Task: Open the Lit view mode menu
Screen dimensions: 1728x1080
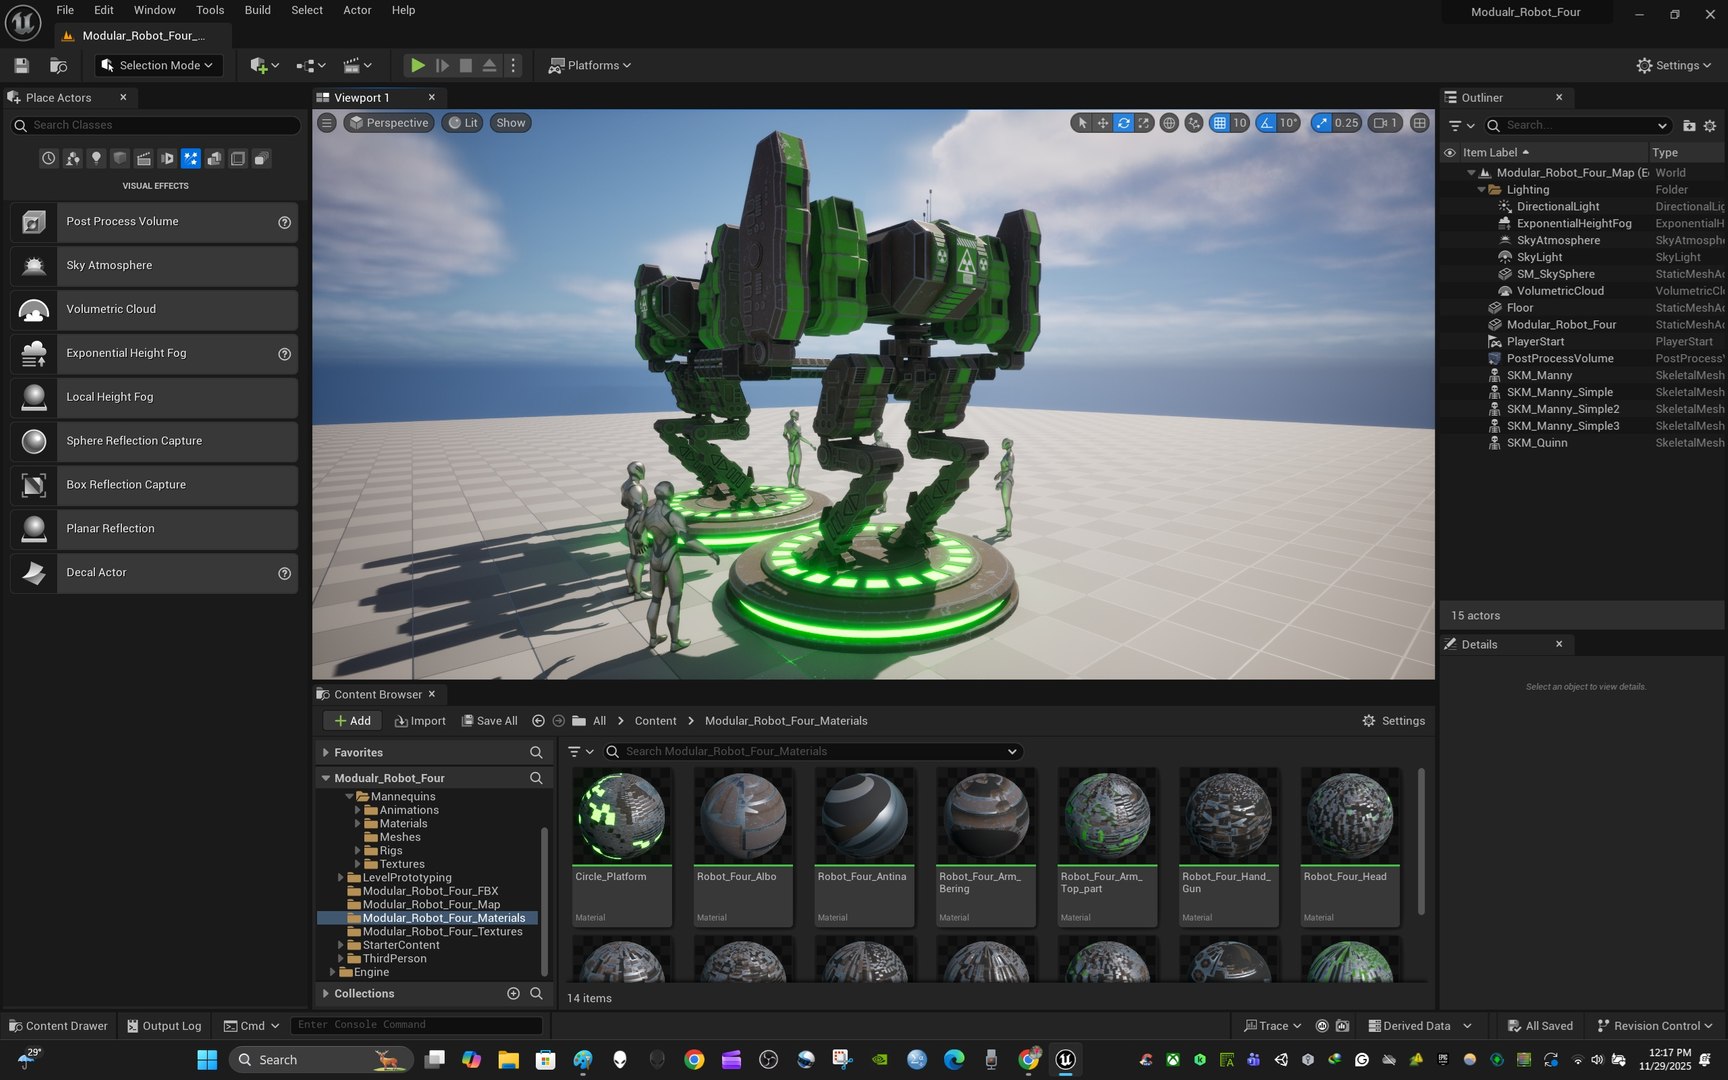Action: (462, 123)
